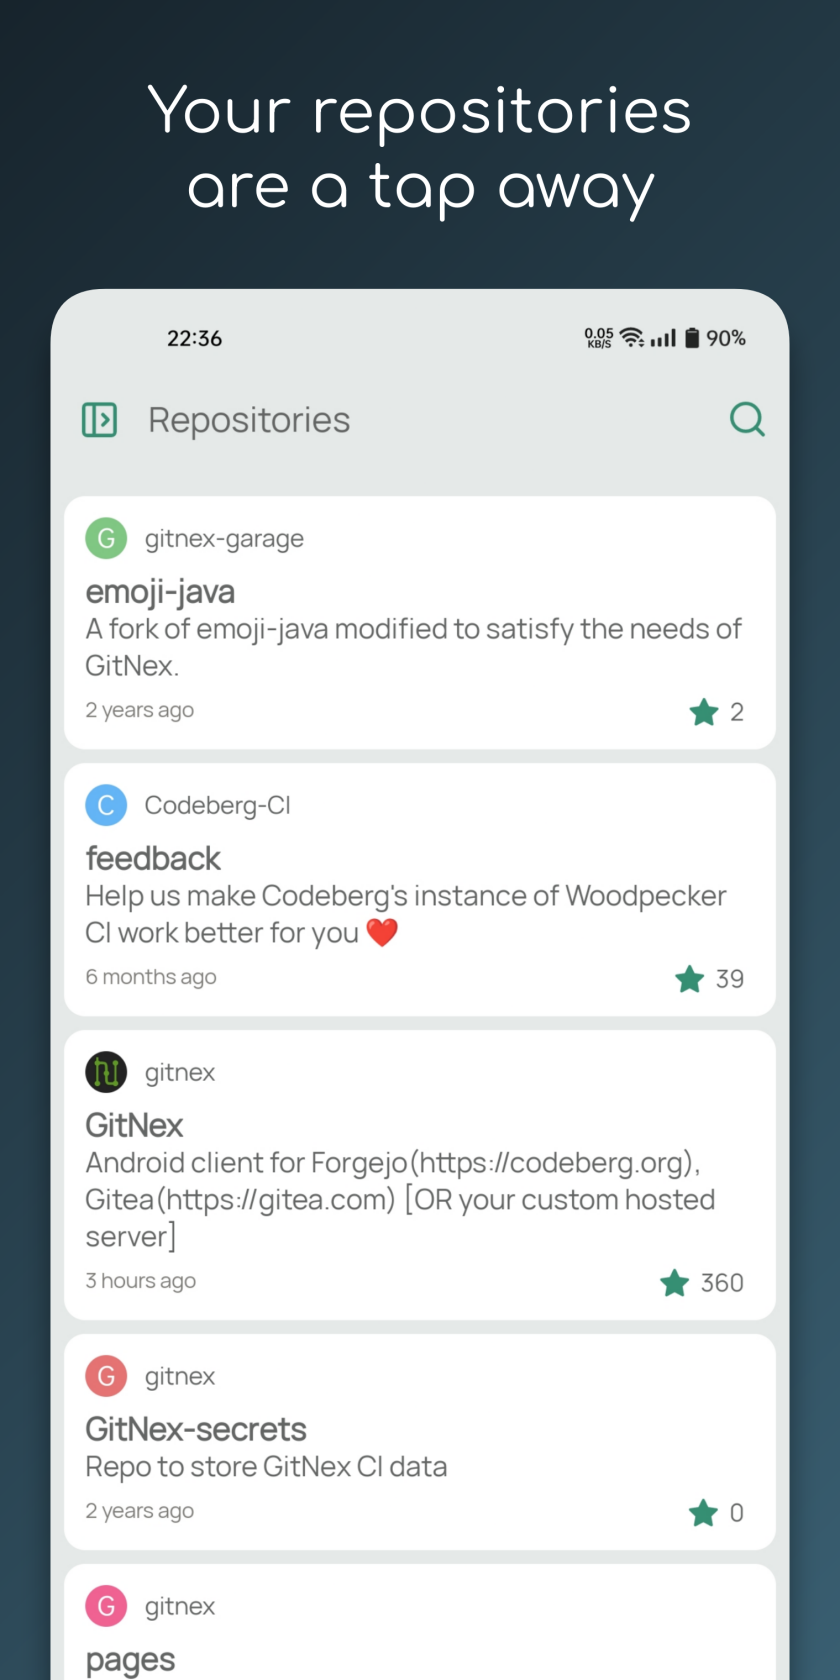Viewport: 840px width, 1680px height.
Task: Tap the Wi-Fi indicator in the status bar
Action: click(632, 337)
